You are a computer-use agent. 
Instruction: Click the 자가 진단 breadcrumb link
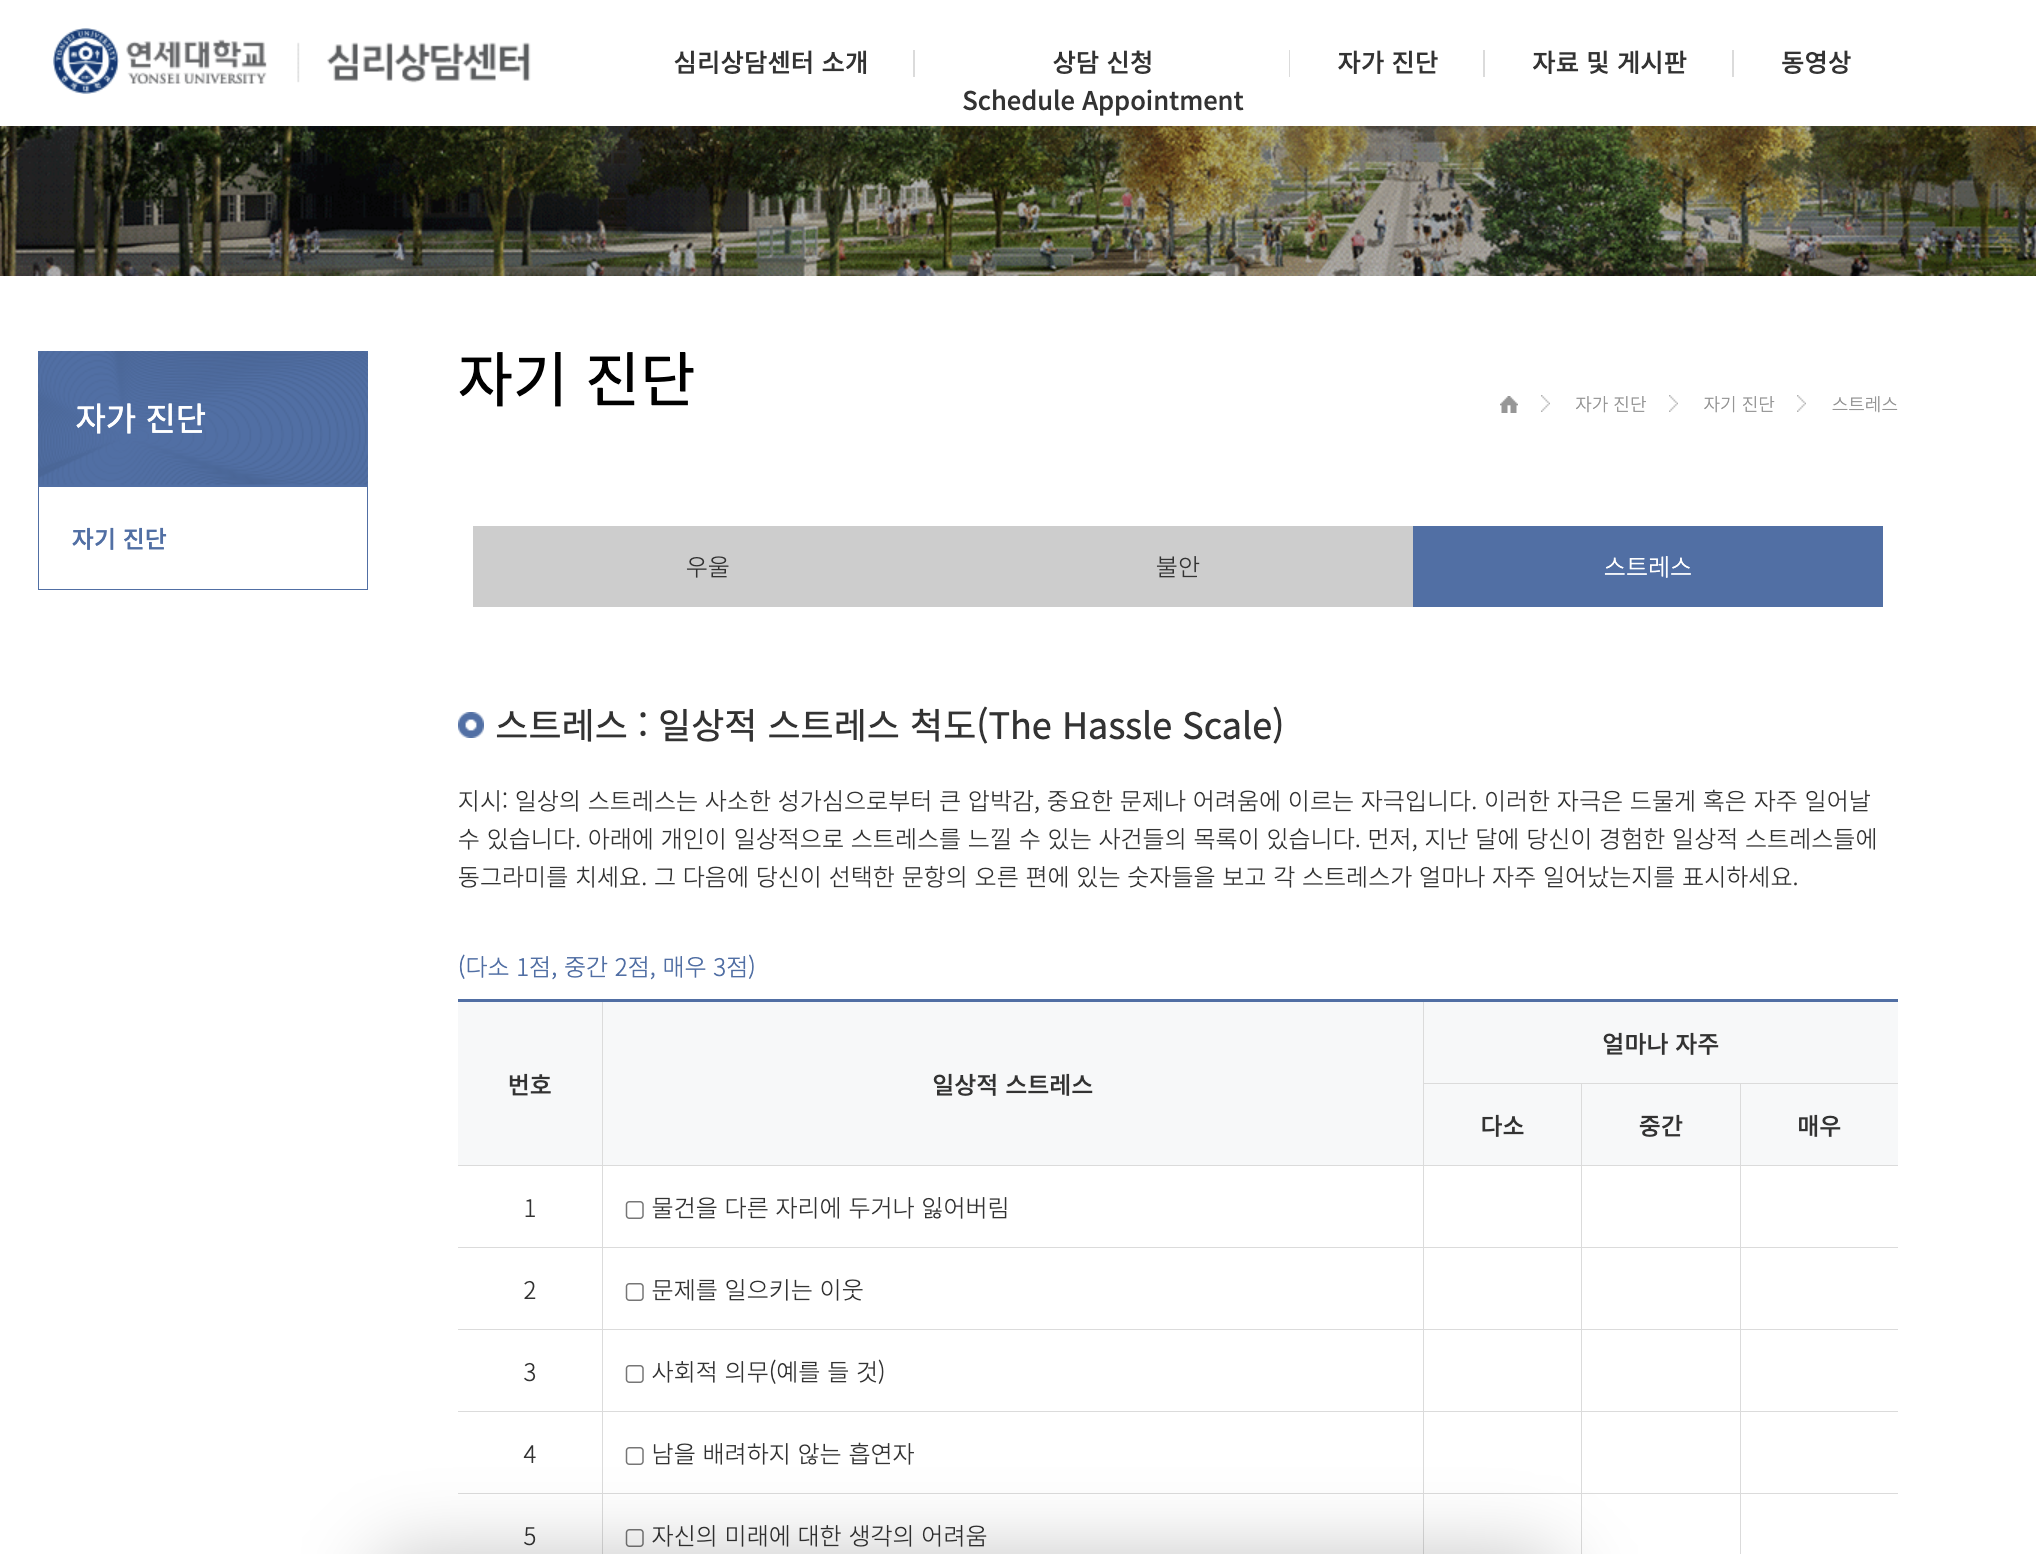coord(1610,404)
